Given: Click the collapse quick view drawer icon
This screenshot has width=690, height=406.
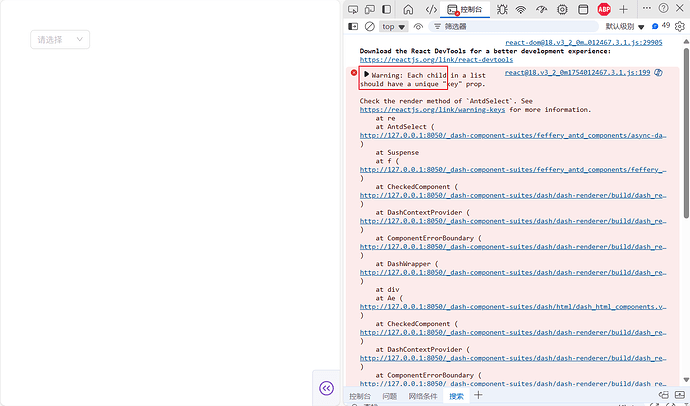Looking at the screenshot, I should [x=680, y=395].
